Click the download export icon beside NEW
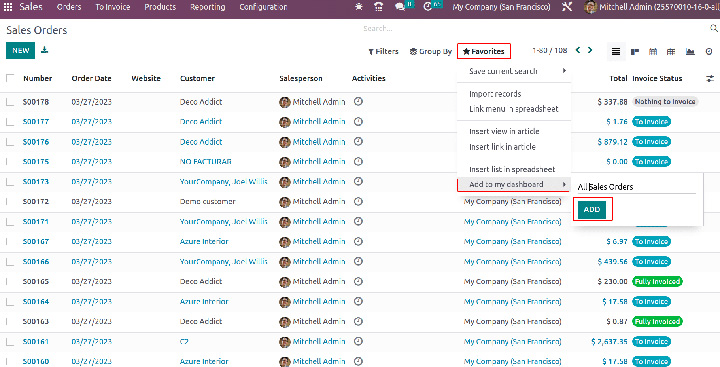The image size is (720, 367). point(45,50)
